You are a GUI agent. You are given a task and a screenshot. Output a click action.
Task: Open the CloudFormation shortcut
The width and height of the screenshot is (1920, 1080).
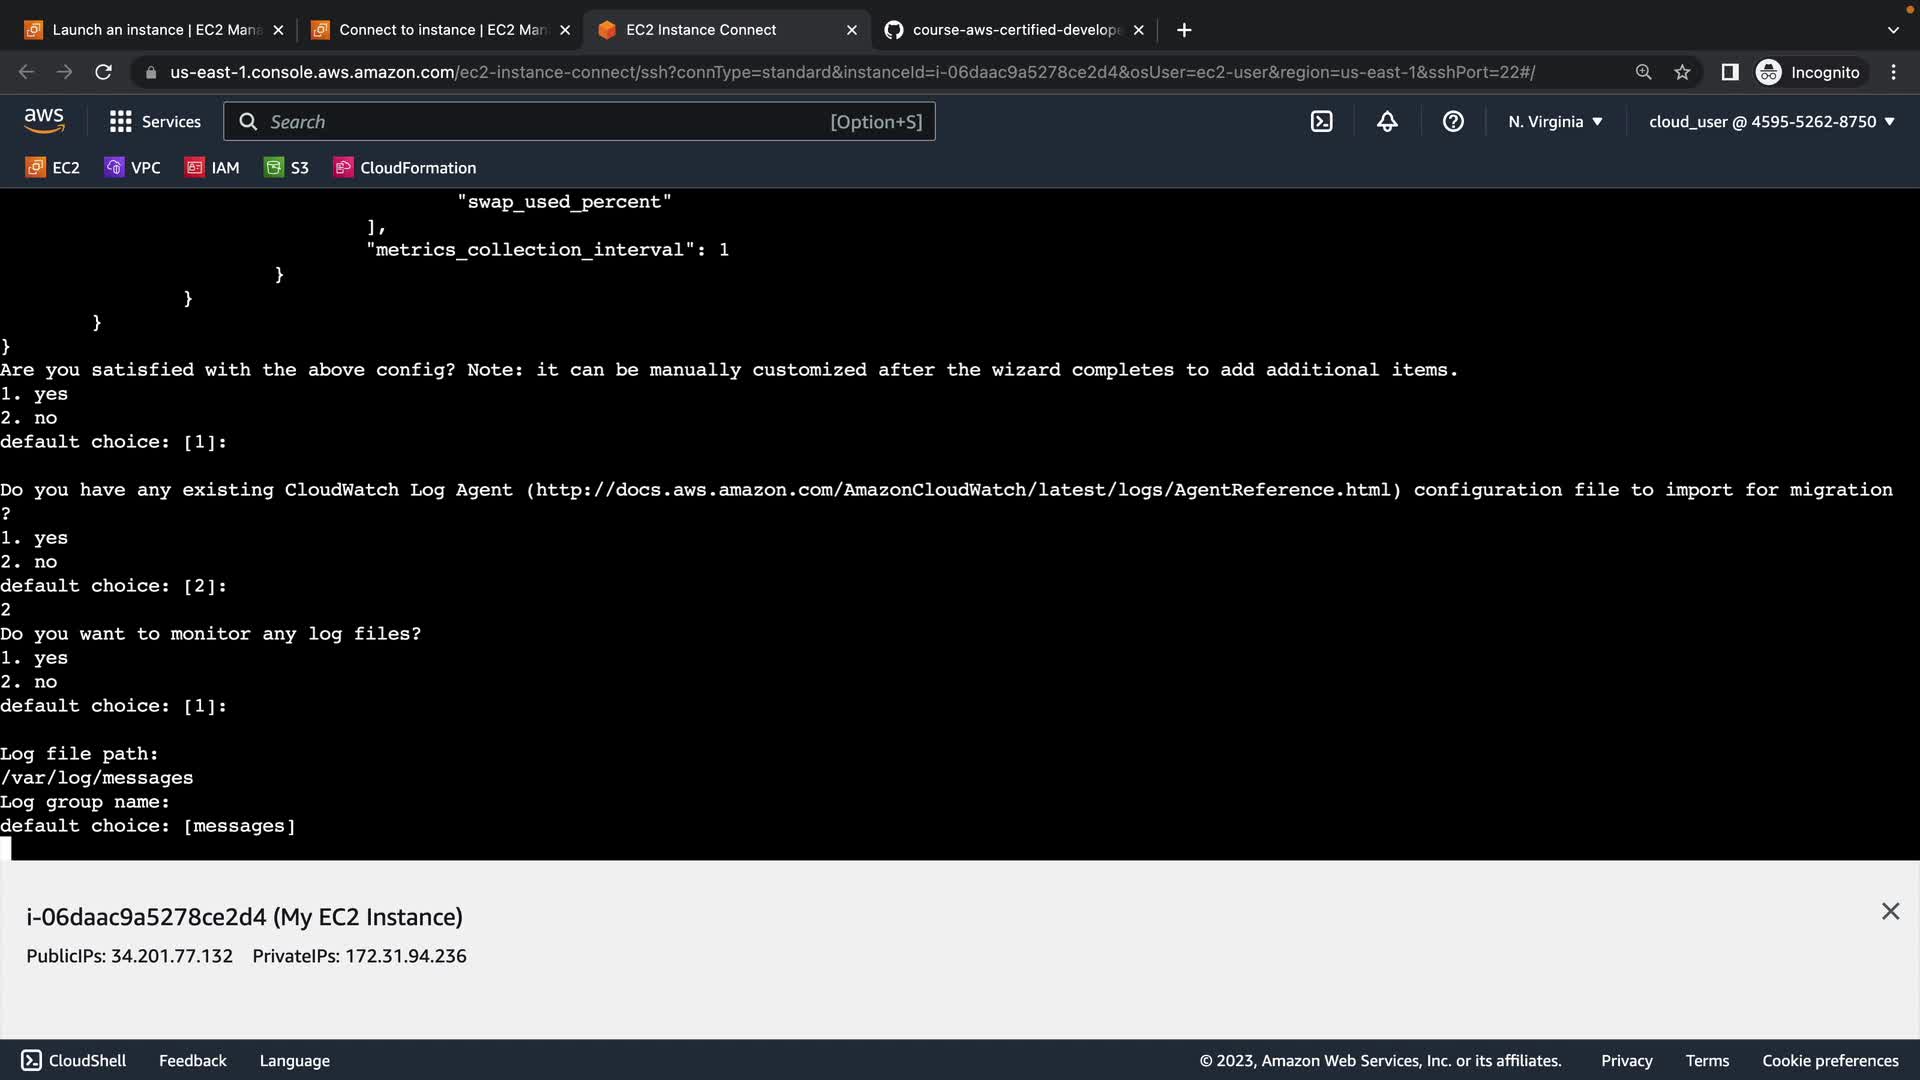tap(405, 167)
